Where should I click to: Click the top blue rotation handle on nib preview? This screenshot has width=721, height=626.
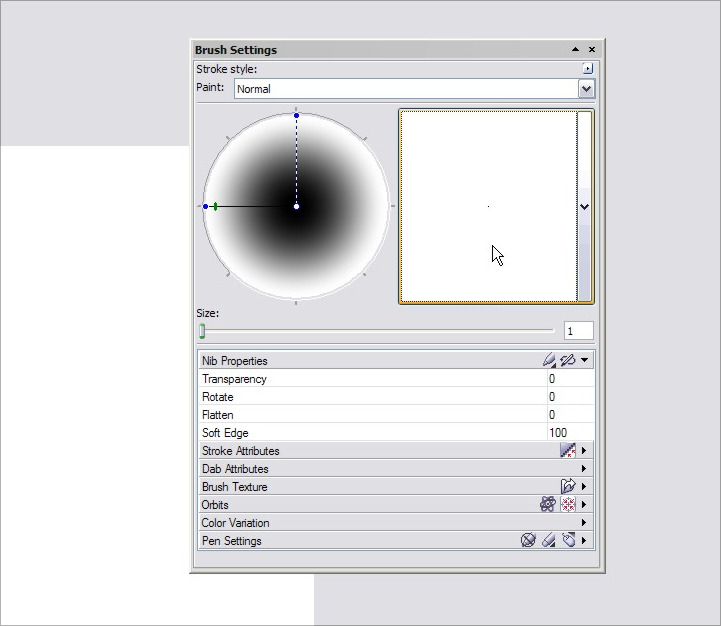(x=297, y=115)
